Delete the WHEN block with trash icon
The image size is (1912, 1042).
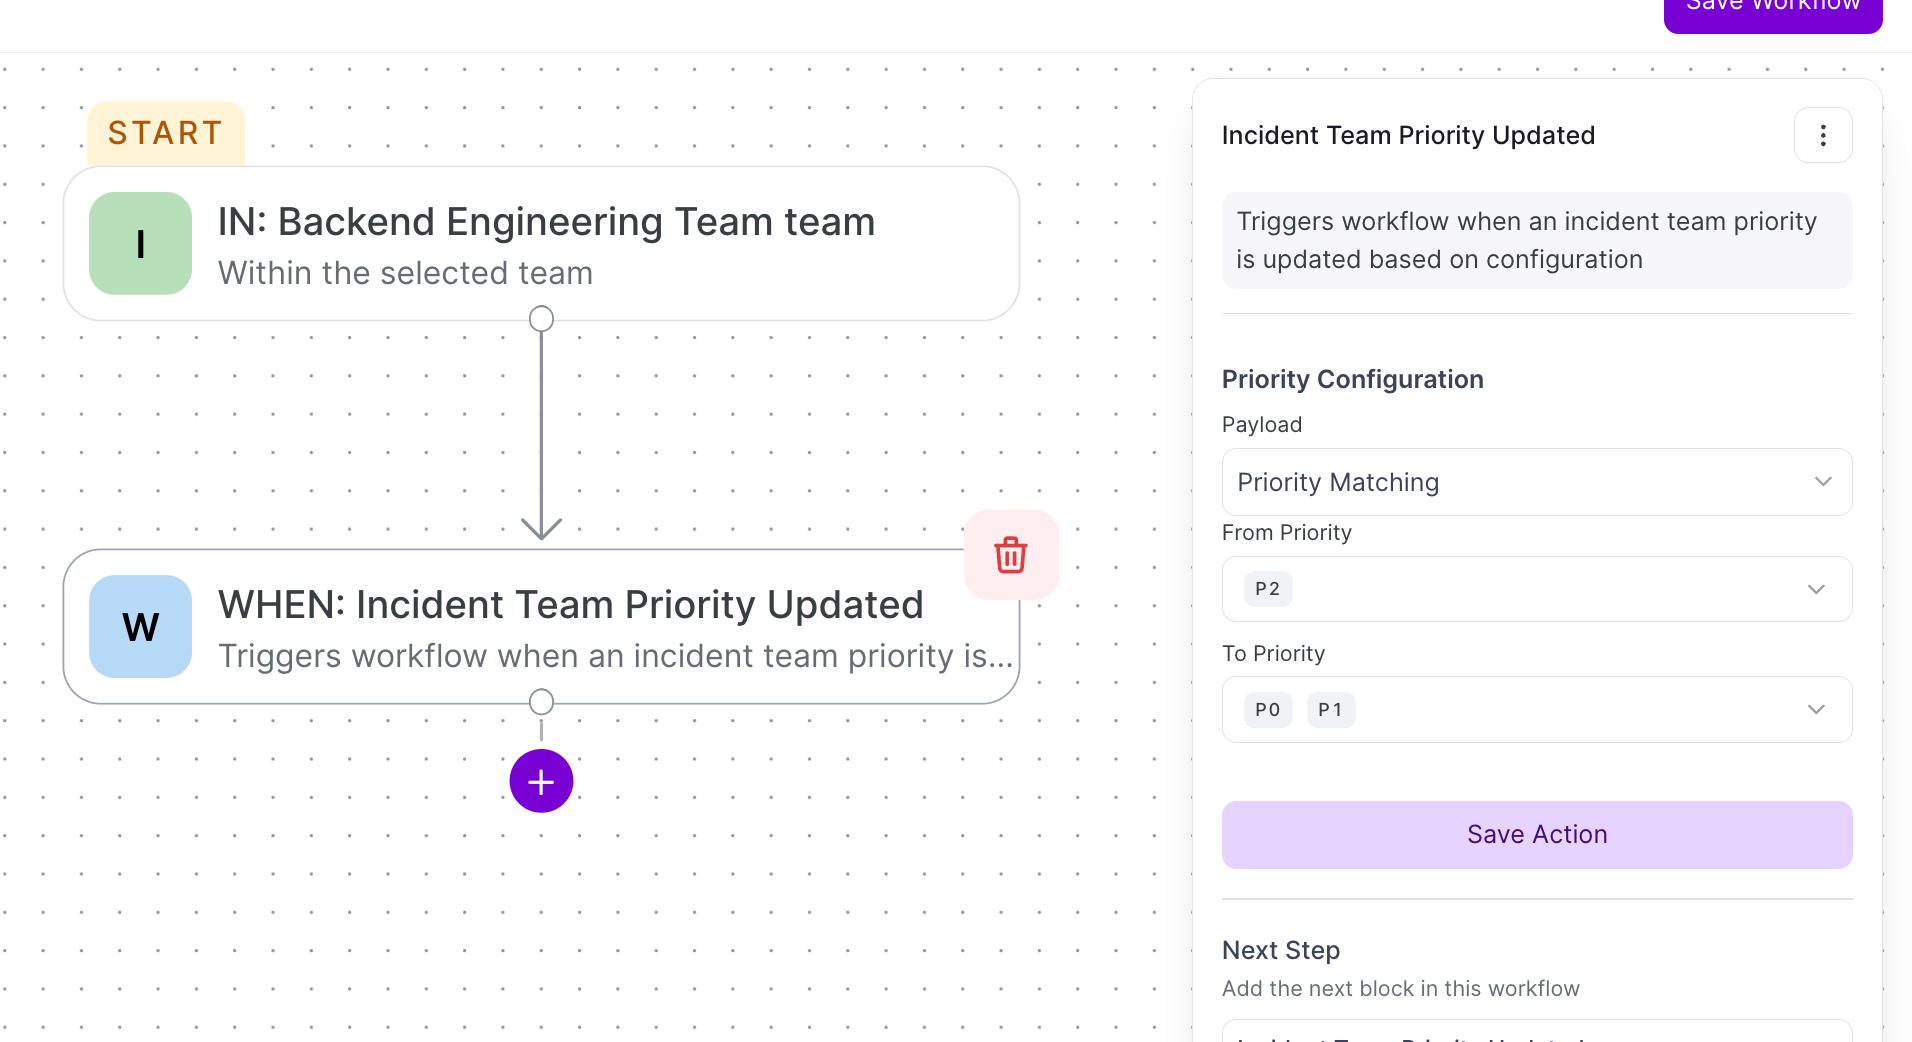[x=1011, y=555]
